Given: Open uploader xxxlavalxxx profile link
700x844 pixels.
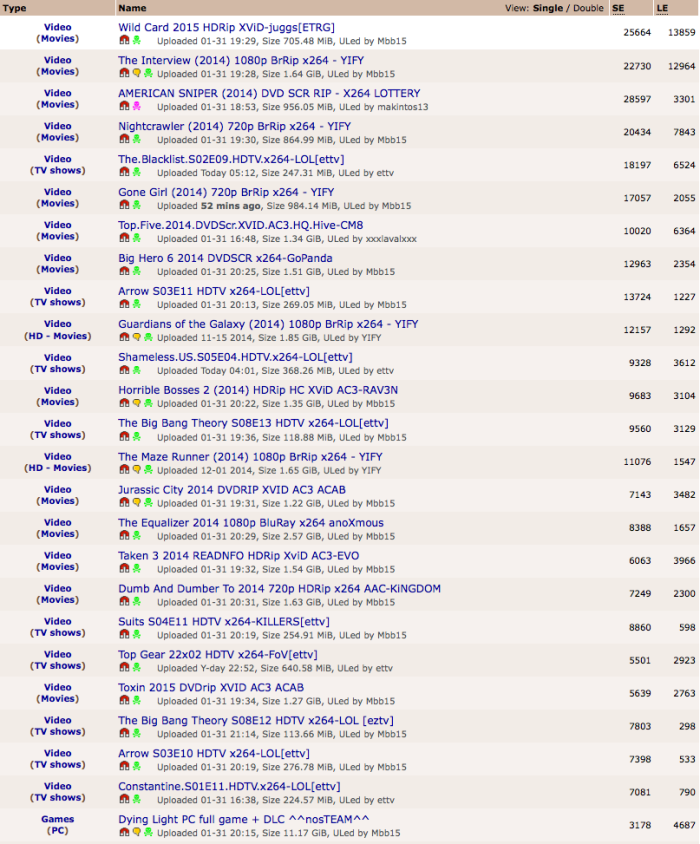Looking at the screenshot, I should [391, 238].
